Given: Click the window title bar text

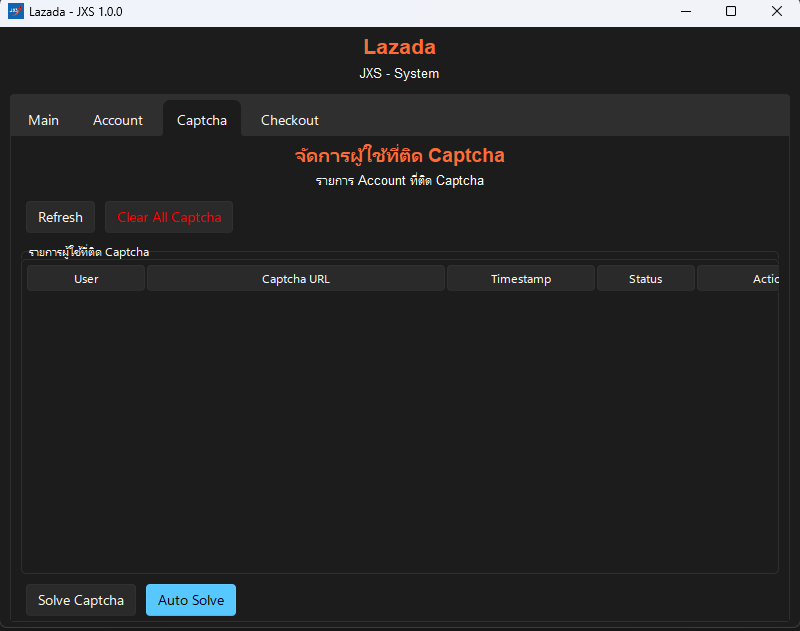Looking at the screenshot, I should click(76, 12).
